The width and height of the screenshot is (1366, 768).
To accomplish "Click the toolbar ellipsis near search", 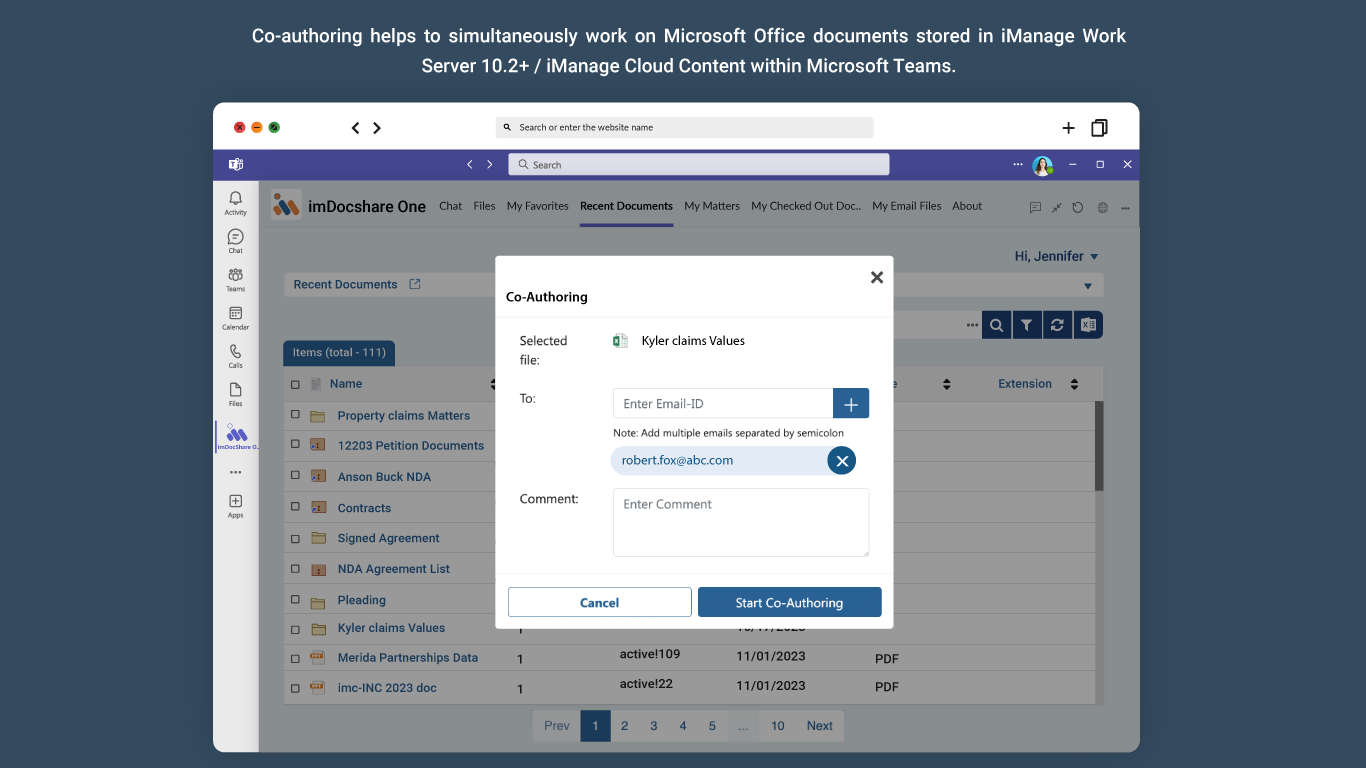I will tap(972, 325).
